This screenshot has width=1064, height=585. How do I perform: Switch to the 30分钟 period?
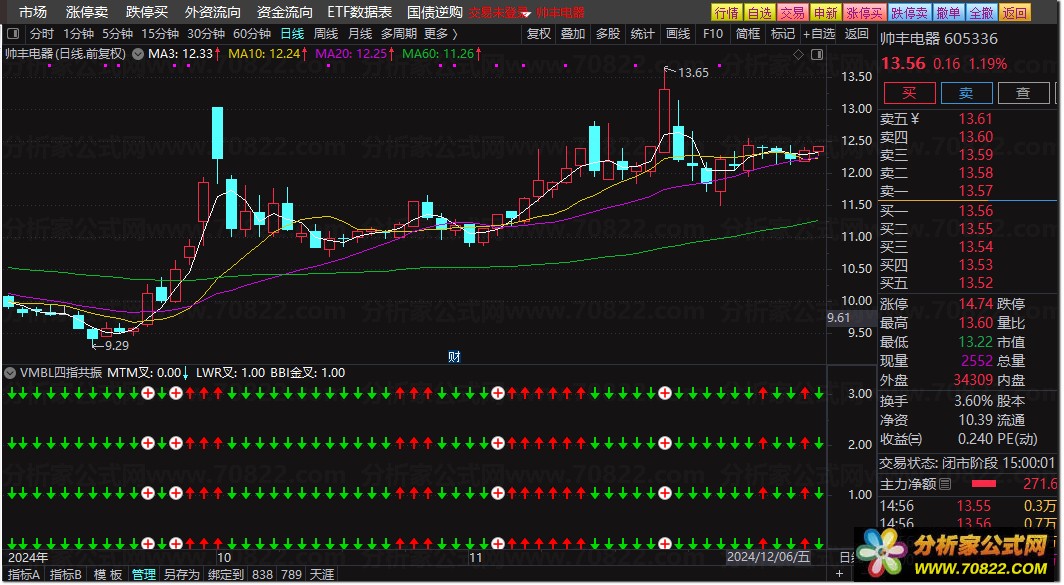point(206,33)
